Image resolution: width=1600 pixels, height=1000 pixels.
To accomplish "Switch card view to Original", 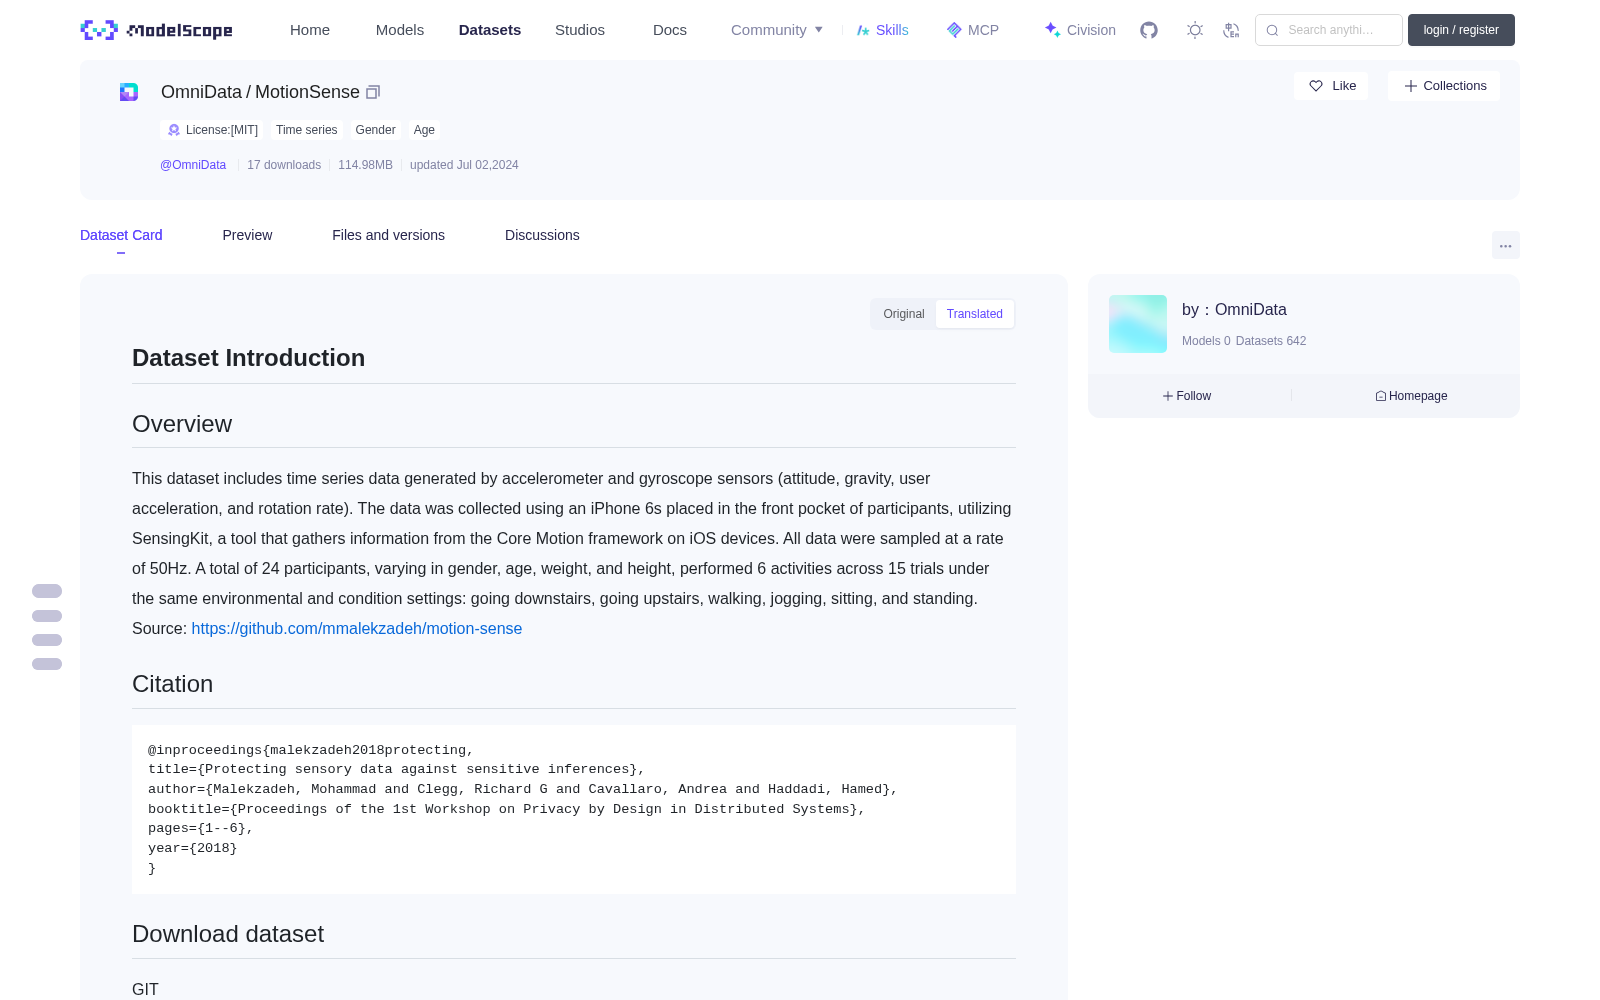I will click(x=903, y=314).
